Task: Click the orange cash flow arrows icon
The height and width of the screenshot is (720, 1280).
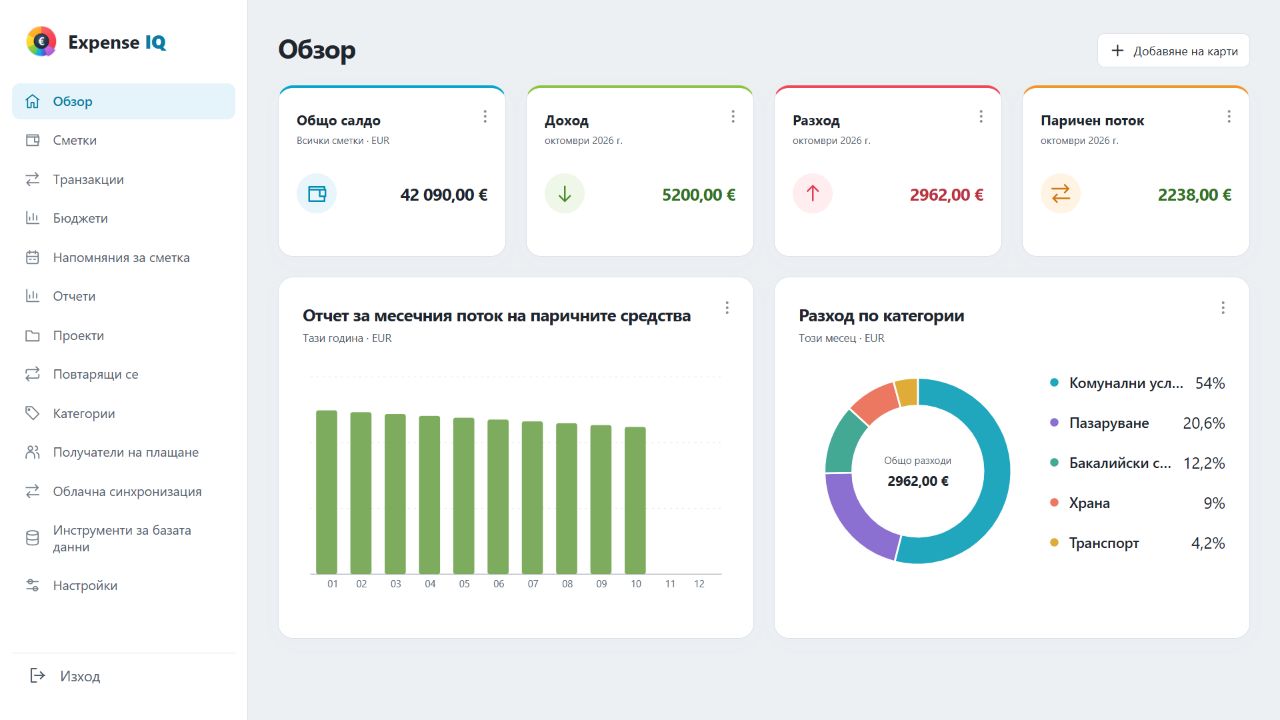Action: click(x=1061, y=194)
